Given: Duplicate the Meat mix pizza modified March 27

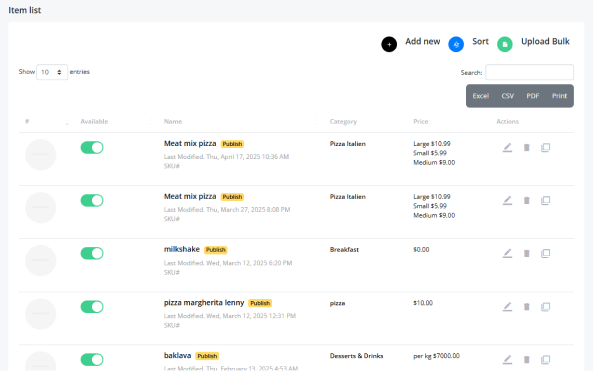Looking at the screenshot, I should coord(545,200).
